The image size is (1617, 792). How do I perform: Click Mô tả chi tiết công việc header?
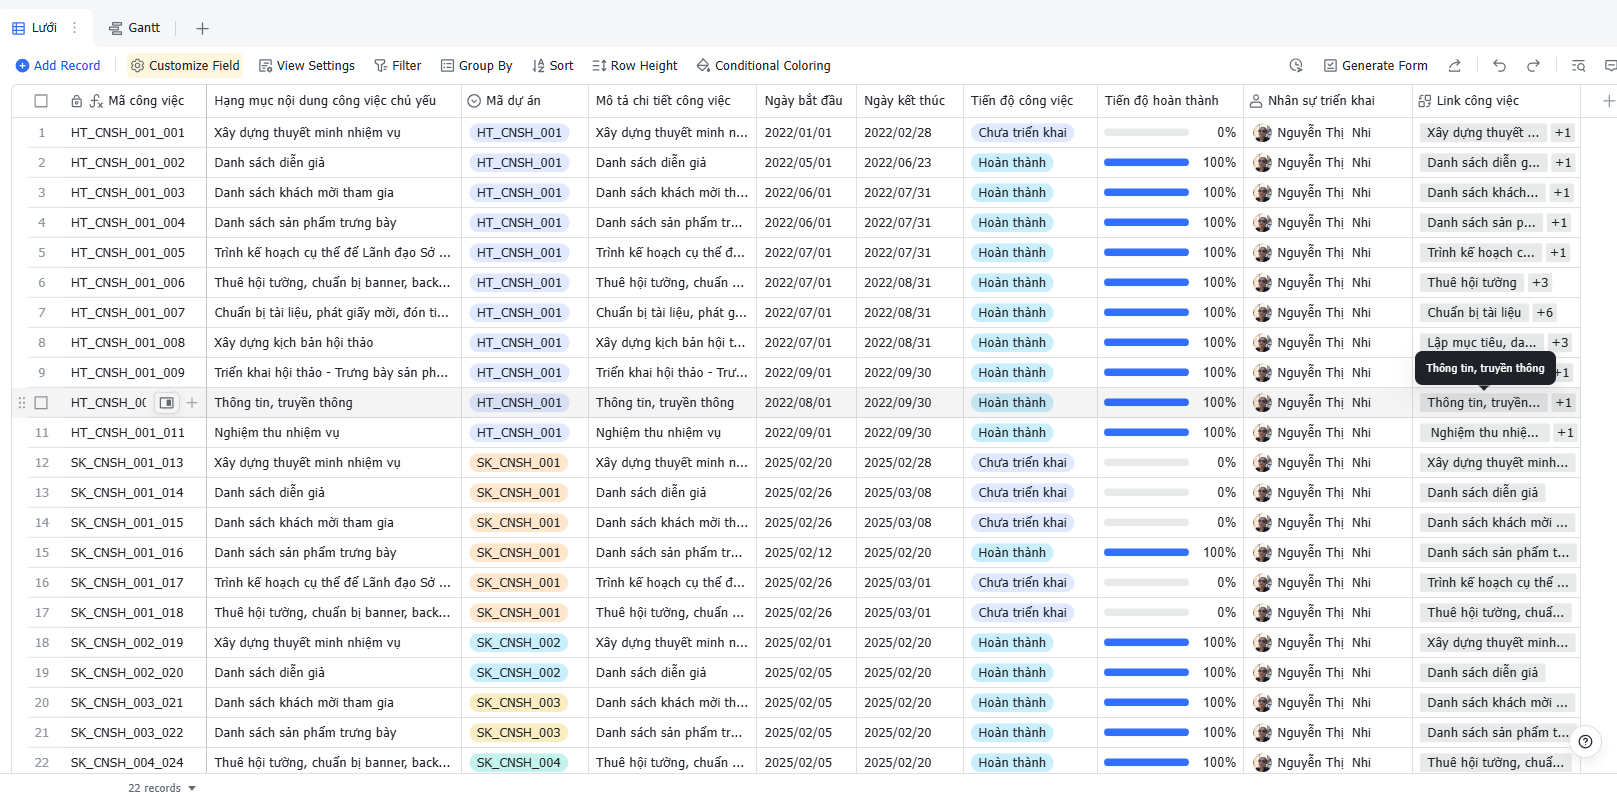click(x=672, y=101)
